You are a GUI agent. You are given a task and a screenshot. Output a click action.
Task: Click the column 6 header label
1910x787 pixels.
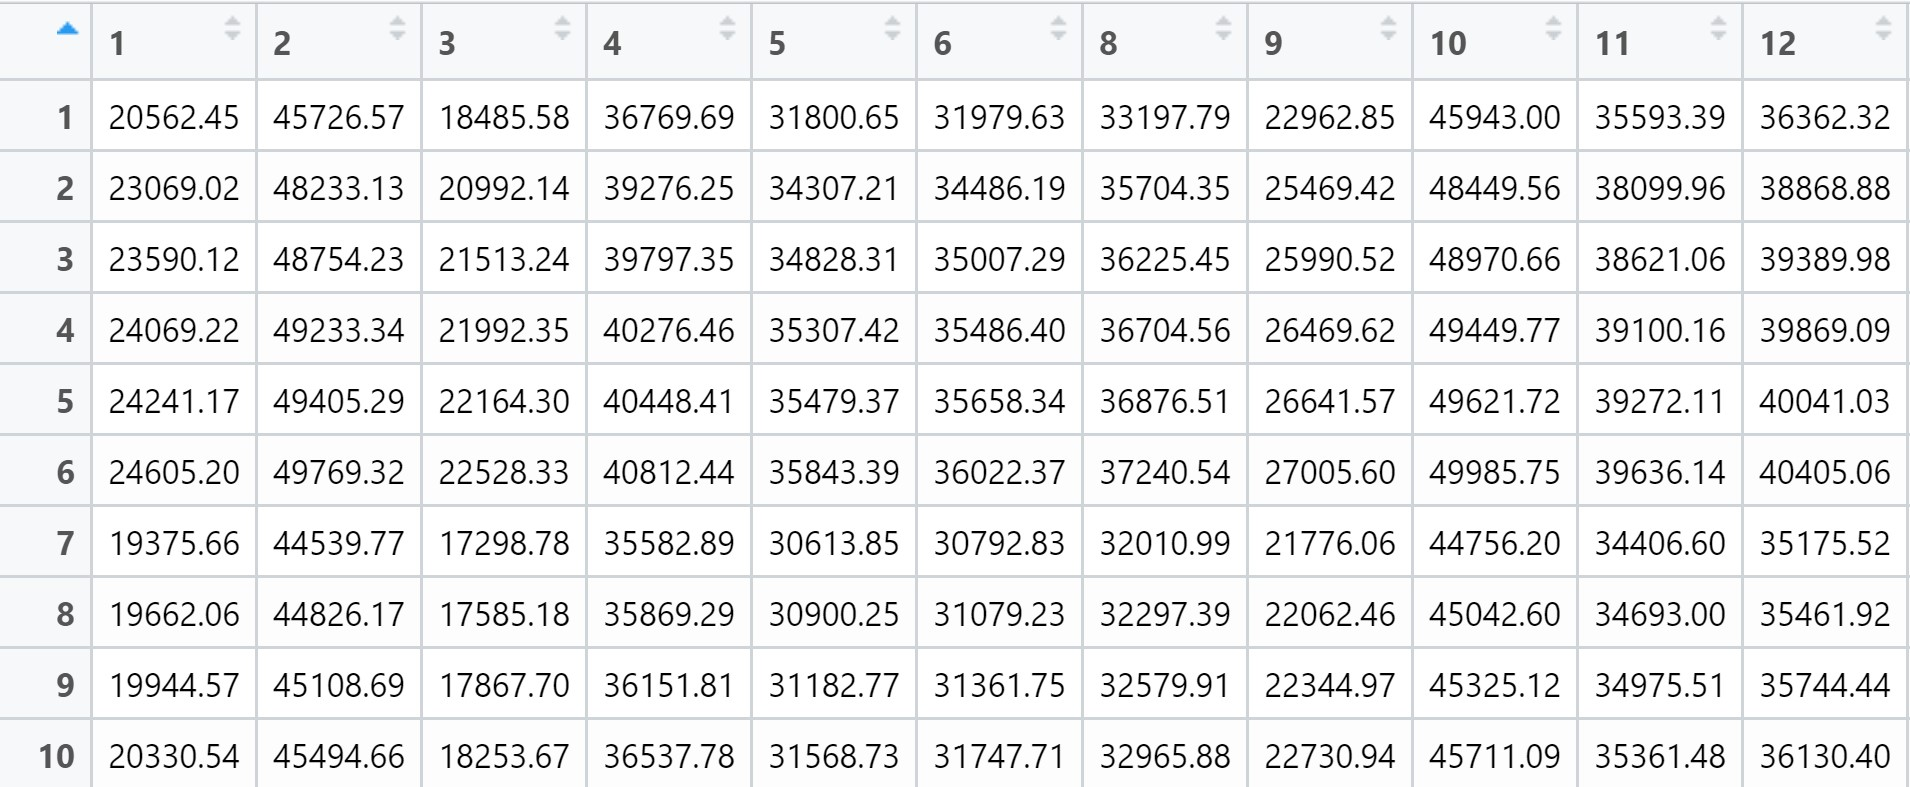coord(942,43)
